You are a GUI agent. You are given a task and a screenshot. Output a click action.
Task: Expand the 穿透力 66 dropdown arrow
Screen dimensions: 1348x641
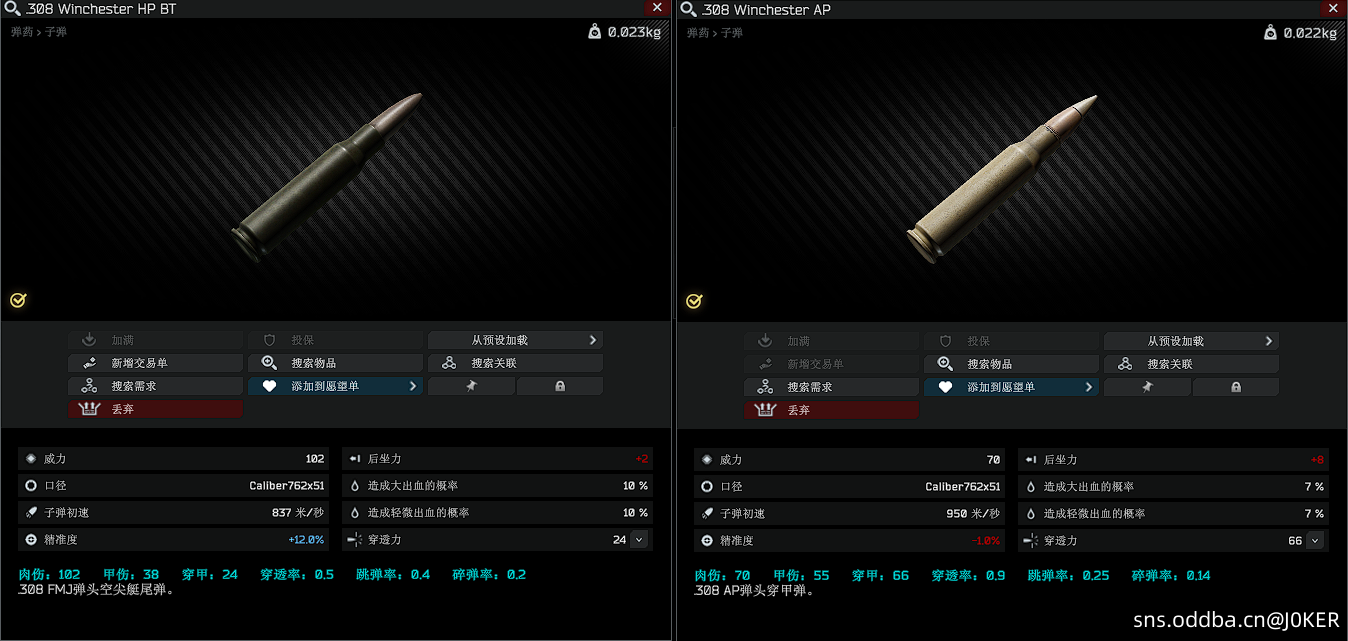[1315, 540]
